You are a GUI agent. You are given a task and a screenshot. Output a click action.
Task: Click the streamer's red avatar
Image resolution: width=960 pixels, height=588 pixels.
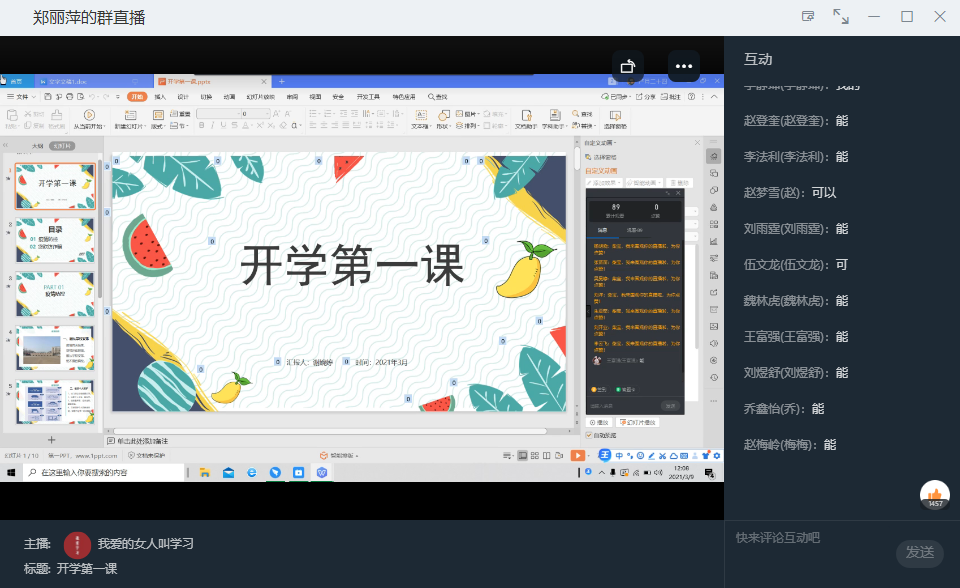[77, 544]
